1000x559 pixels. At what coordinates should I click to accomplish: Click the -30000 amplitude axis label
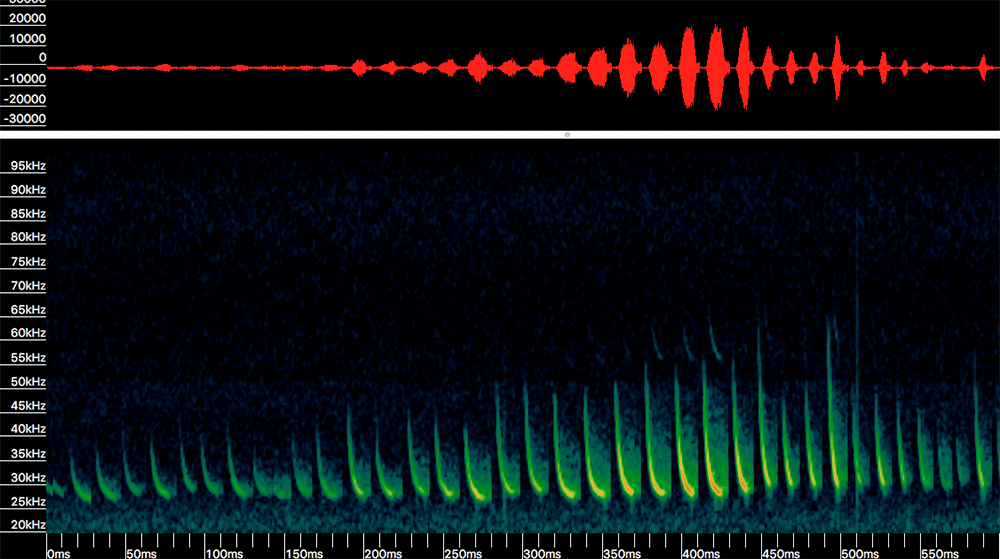[24, 118]
